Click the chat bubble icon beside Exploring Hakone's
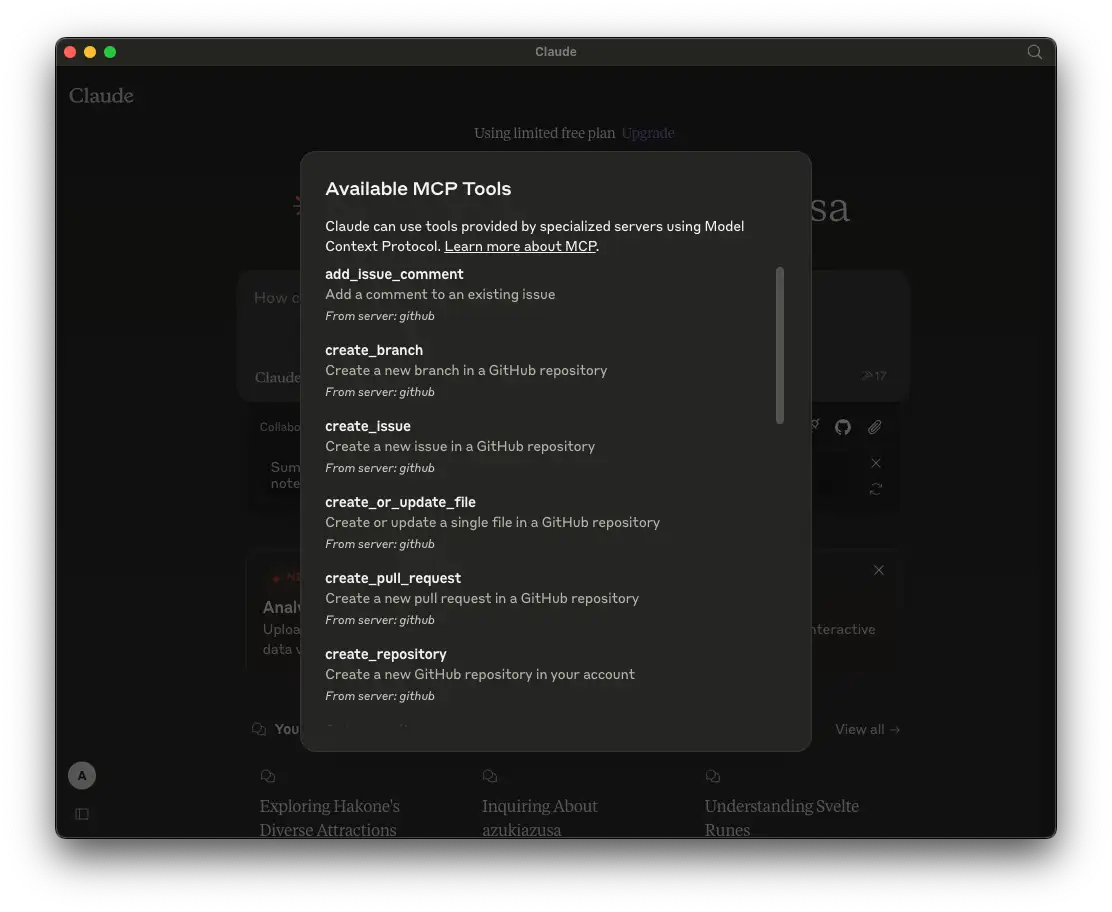The image size is (1112, 912). [x=267, y=776]
